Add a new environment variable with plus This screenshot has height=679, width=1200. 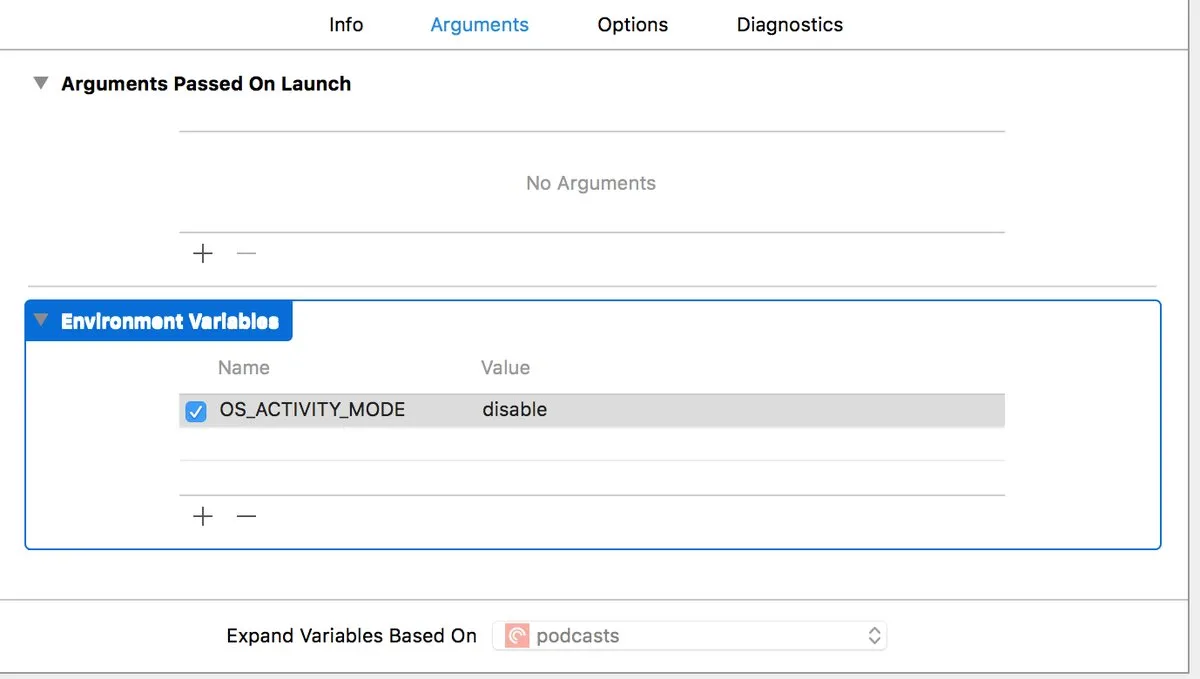tap(203, 516)
